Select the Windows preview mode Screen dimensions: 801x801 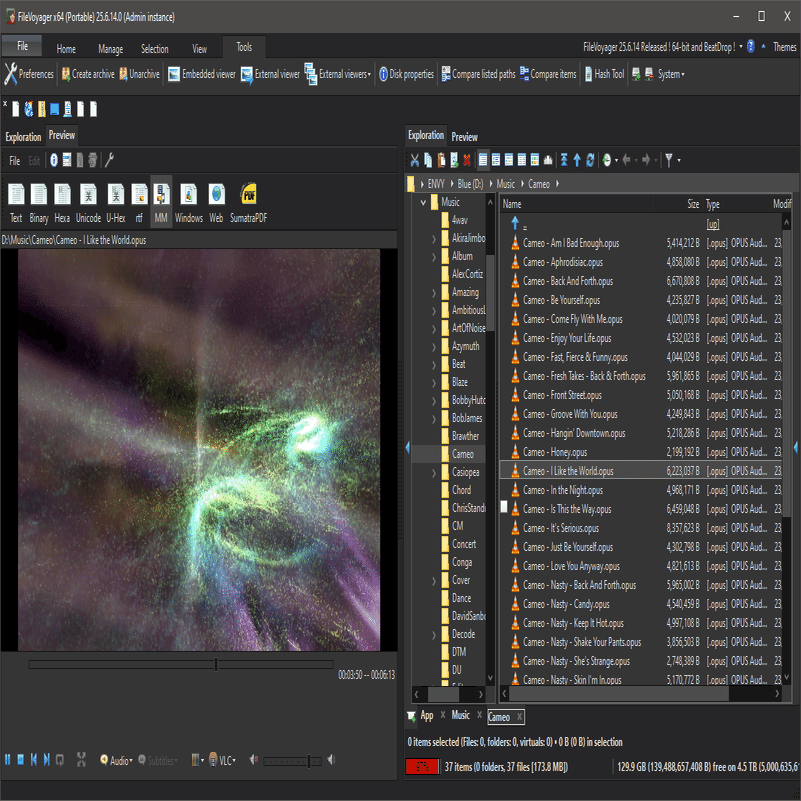point(189,203)
